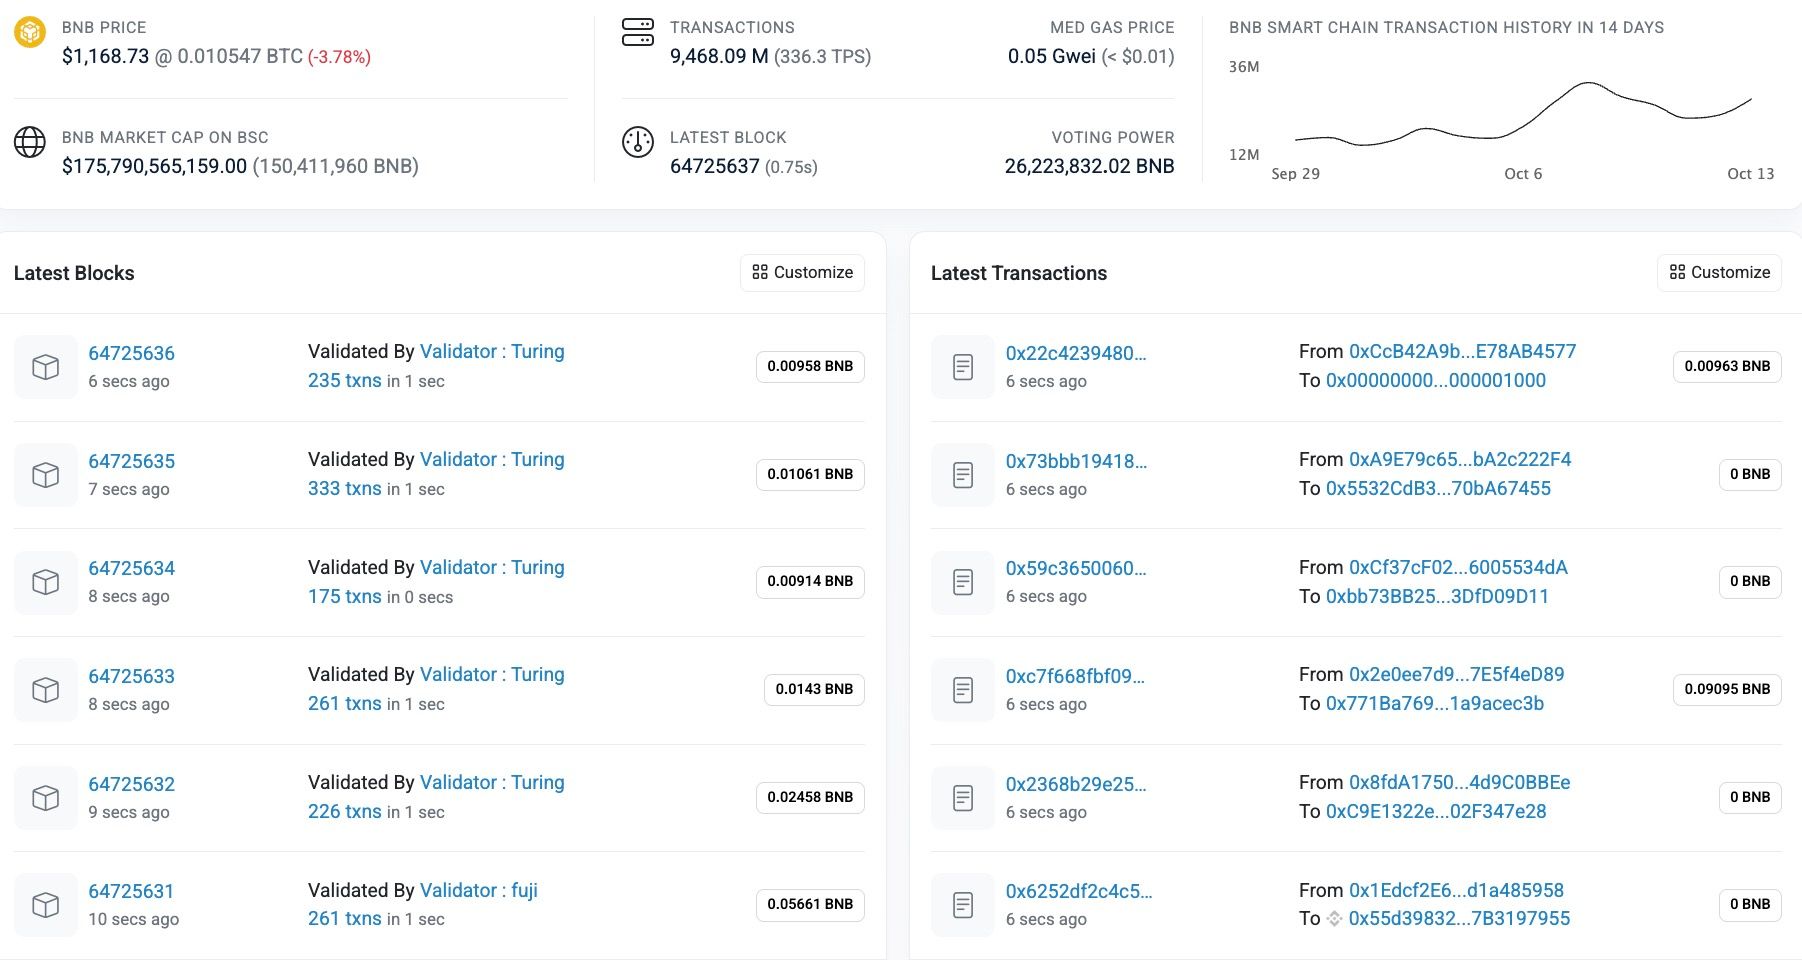
Task: Open Customize for Latest Blocks
Action: click(x=802, y=272)
